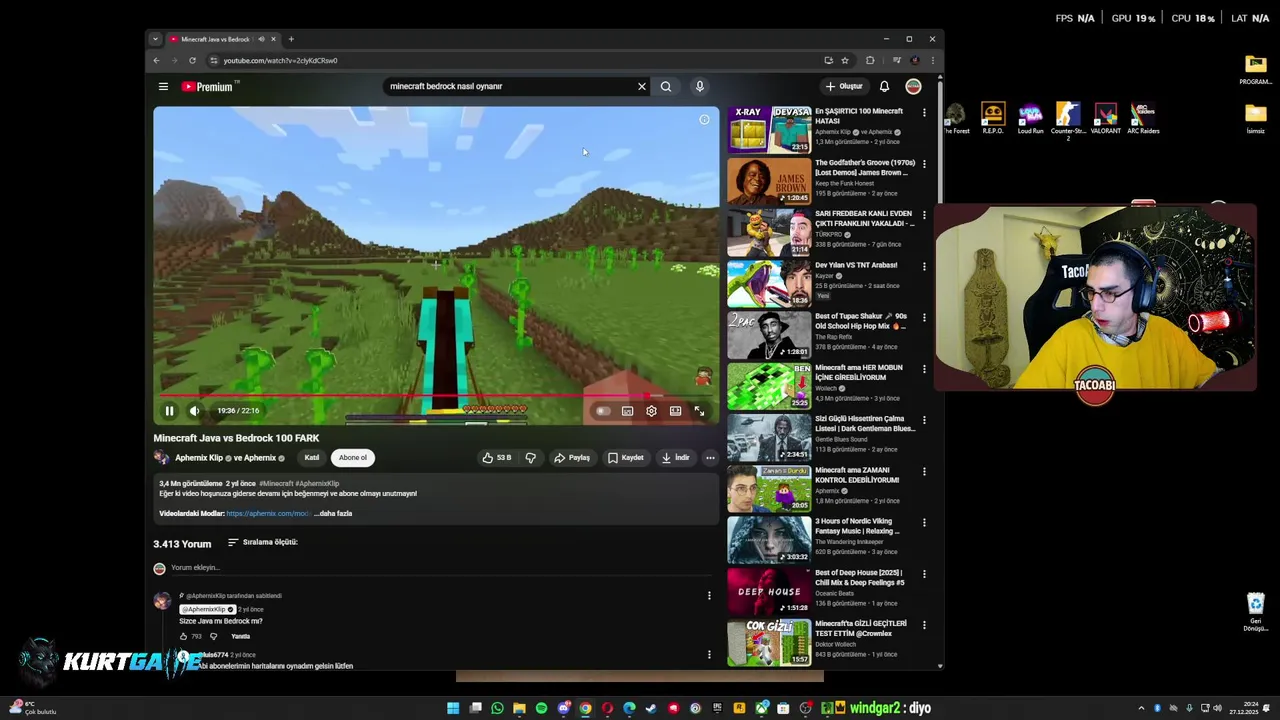
Task: Open Chrome tab search dropdown arrow
Action: click(x=155, y=39)
